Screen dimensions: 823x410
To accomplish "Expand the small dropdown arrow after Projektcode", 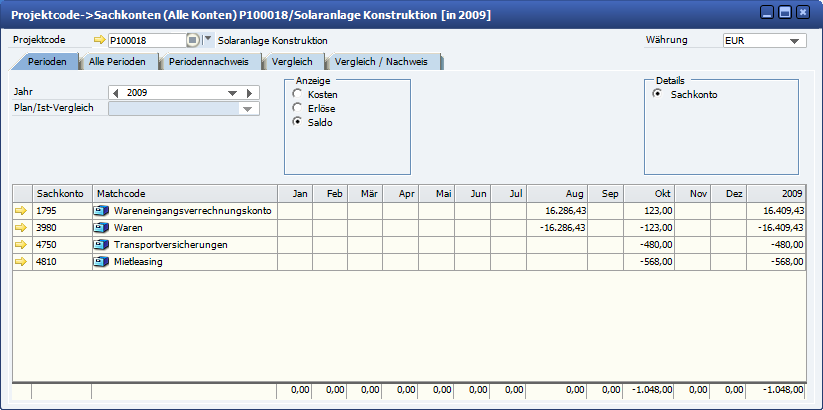I will [208, 39].
